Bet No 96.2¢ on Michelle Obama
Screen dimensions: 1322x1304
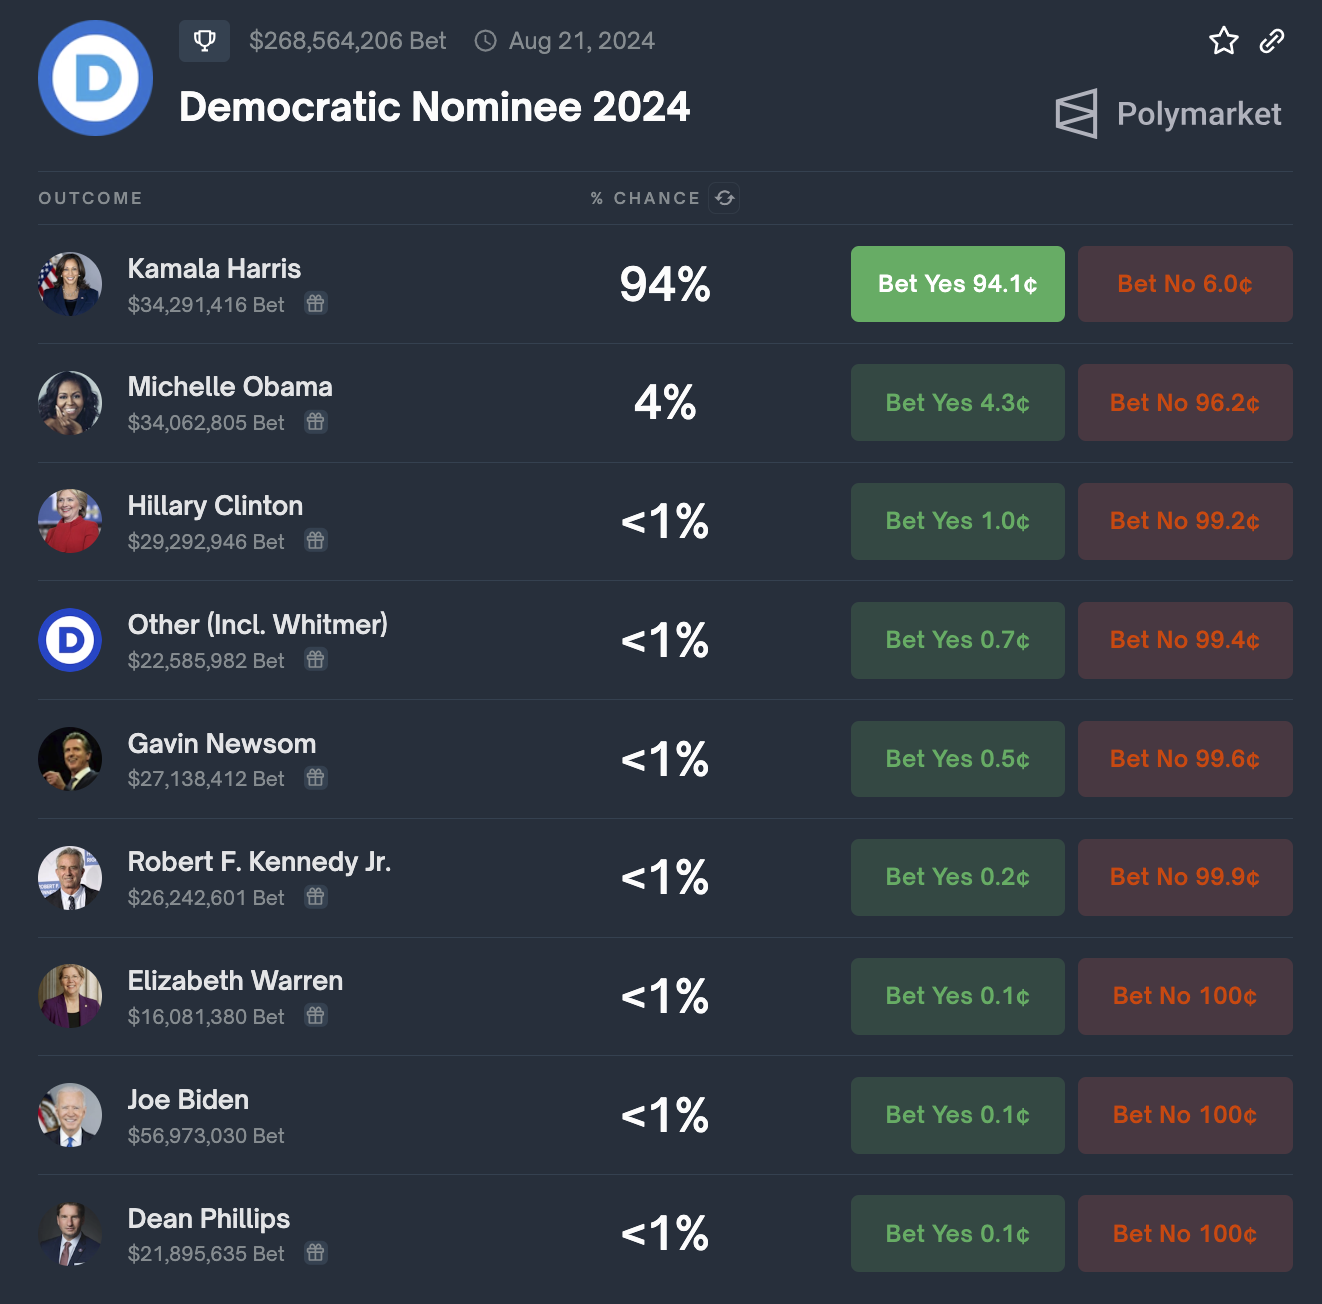pos(1184,403)
